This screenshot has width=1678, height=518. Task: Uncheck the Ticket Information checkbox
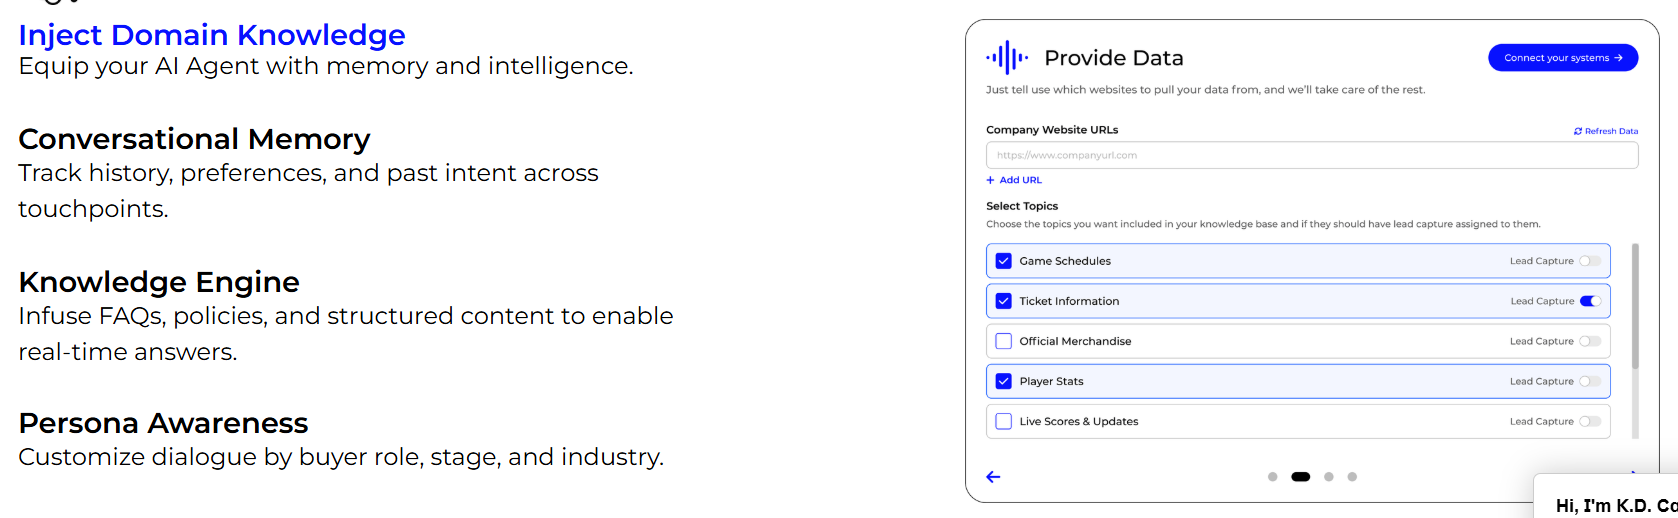click(x=1004, y=301)
